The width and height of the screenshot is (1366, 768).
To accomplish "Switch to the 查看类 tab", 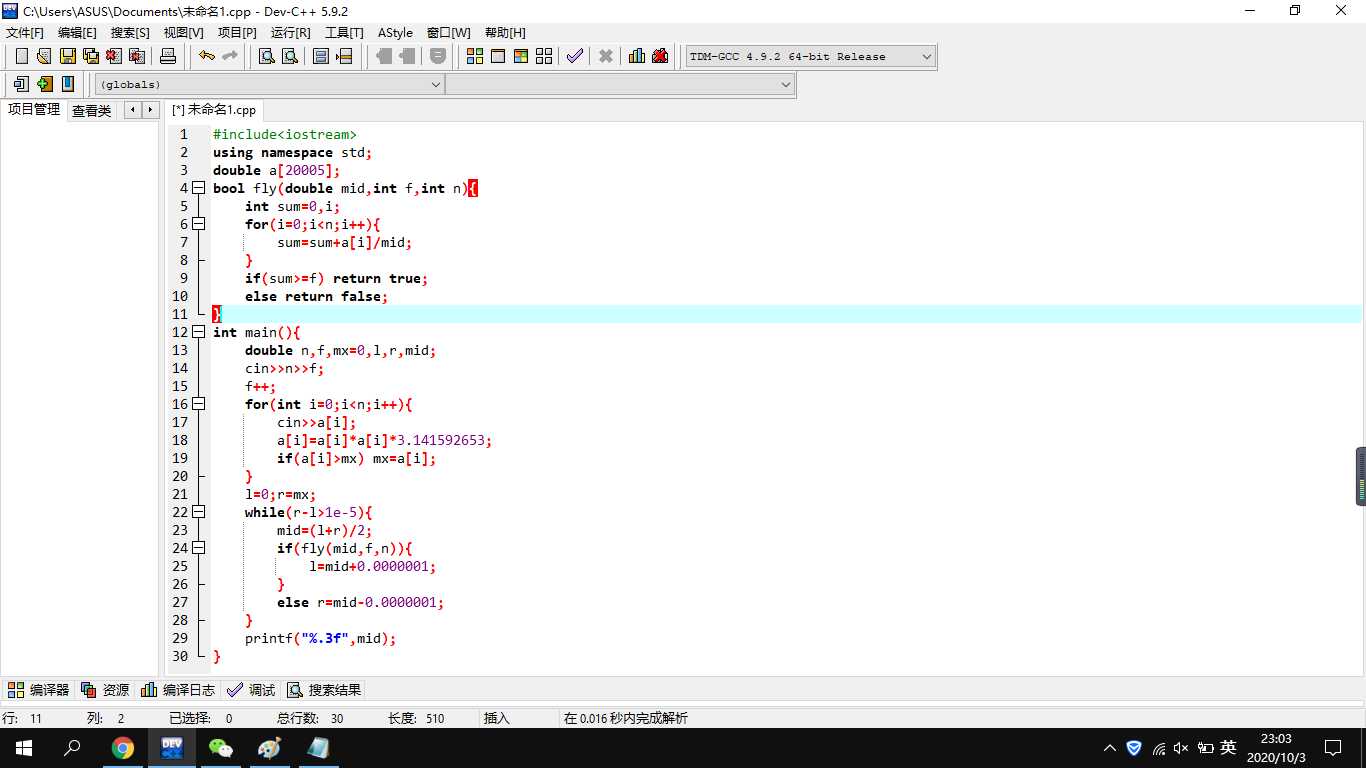I will coord(92,111).
